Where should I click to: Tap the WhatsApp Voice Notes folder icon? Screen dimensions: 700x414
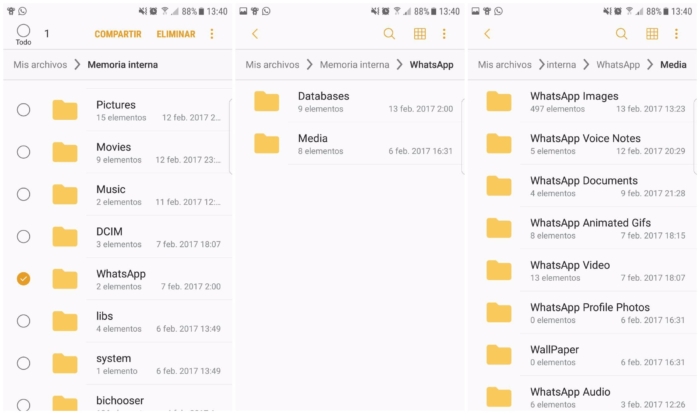[x=498, y=144]
